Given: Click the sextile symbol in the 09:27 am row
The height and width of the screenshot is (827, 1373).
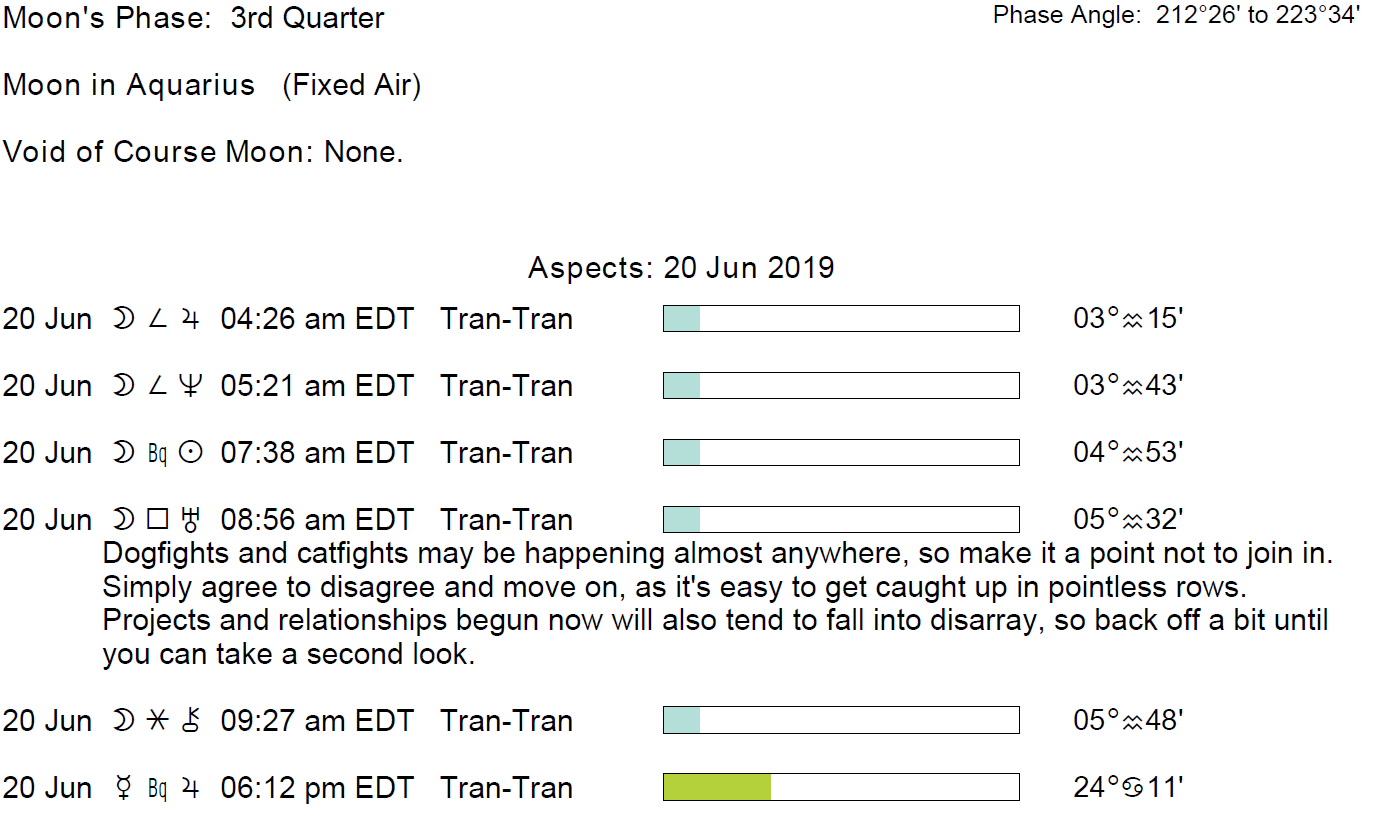Looking at the screenshot, I should [x=156, y=722].
